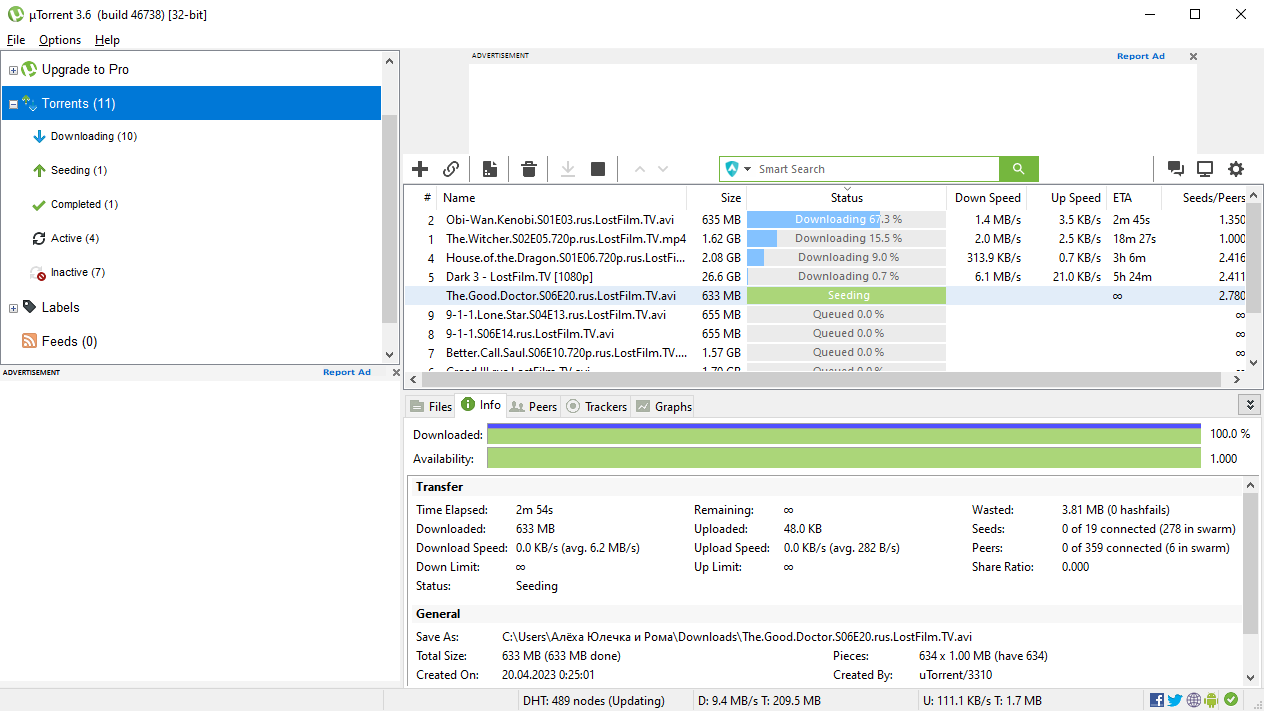This screenshot has height=711, width=1264.
Task: Show Downloading (10) torrents
Action: [94, 136]
